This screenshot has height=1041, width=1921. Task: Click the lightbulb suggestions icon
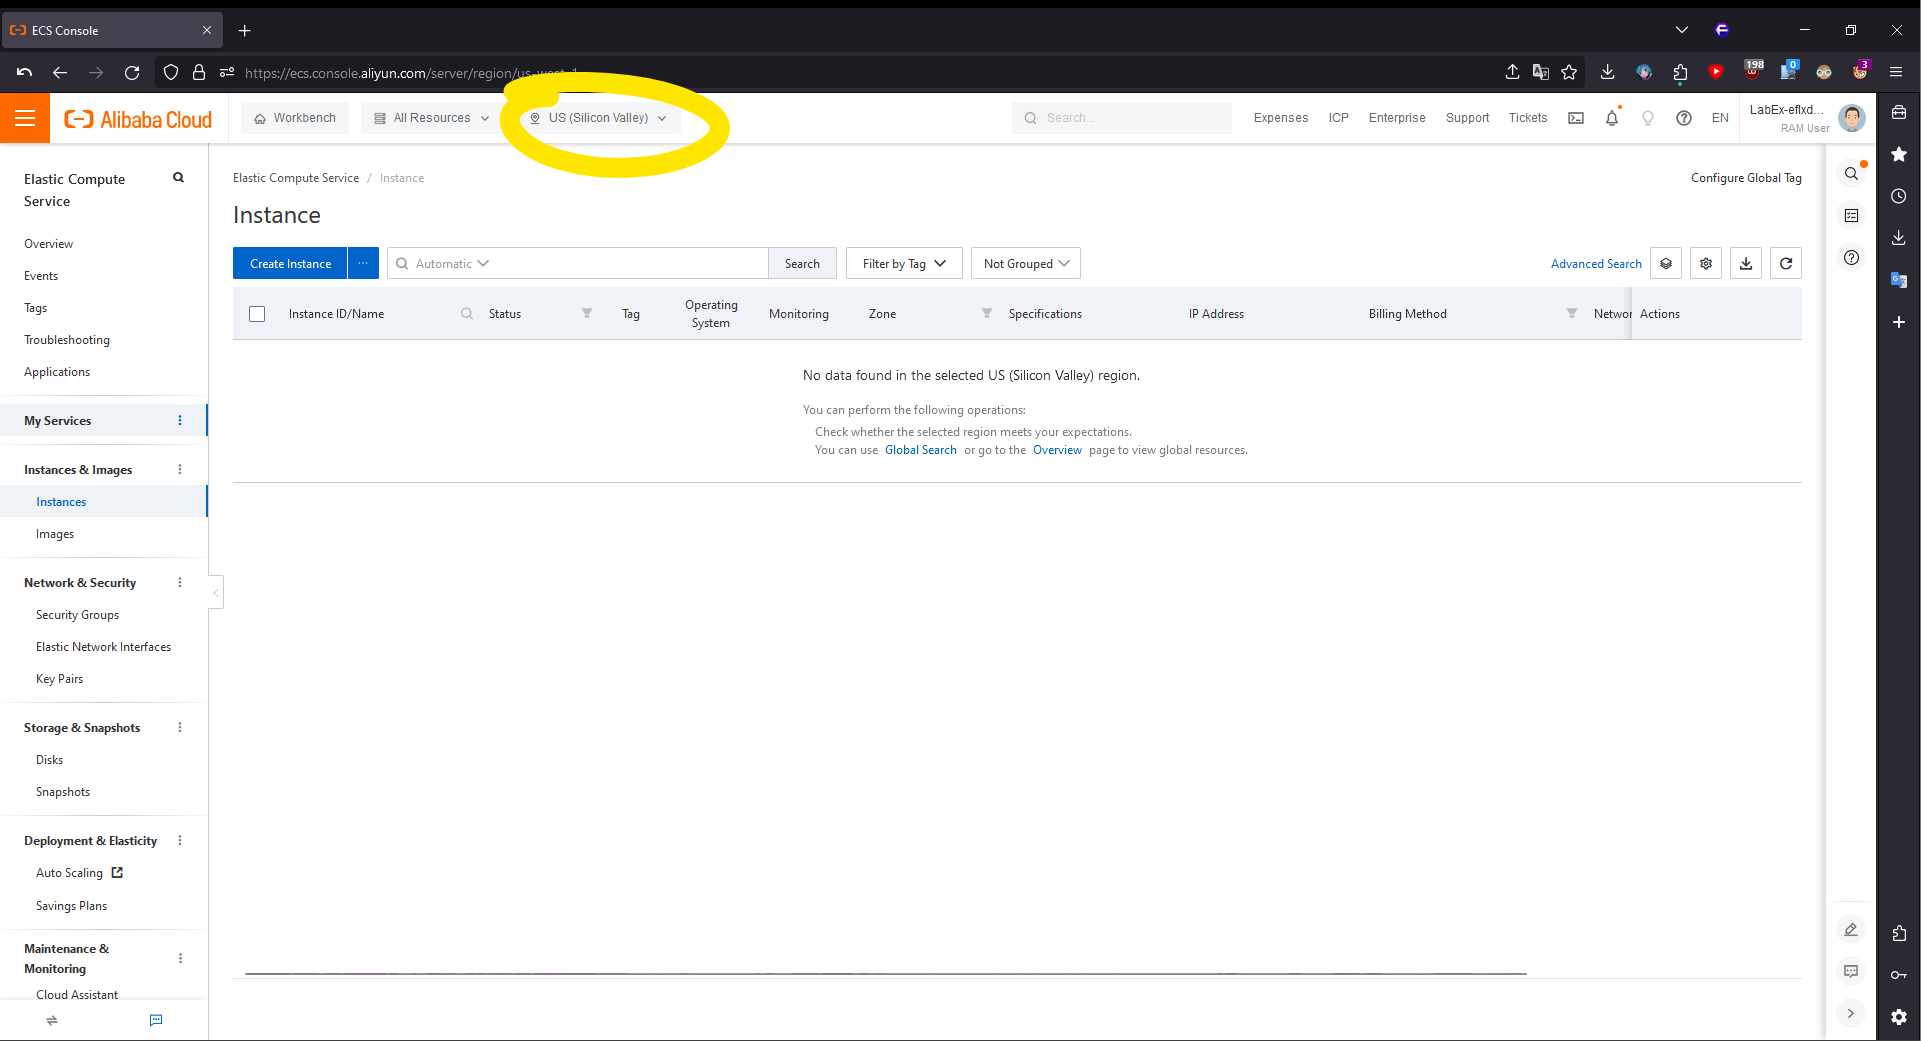click(1648, 118)
